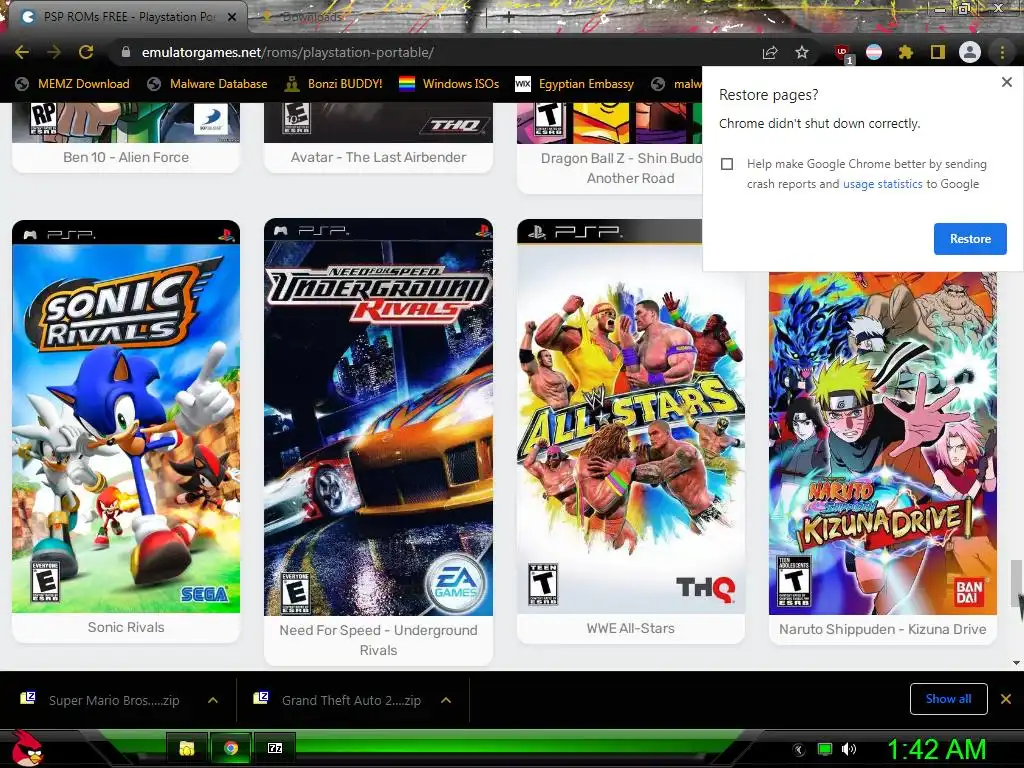The height and width of the screenshot is (768, 1024).
Task: Share this page from the address bar
Action: tap(770, 53)
